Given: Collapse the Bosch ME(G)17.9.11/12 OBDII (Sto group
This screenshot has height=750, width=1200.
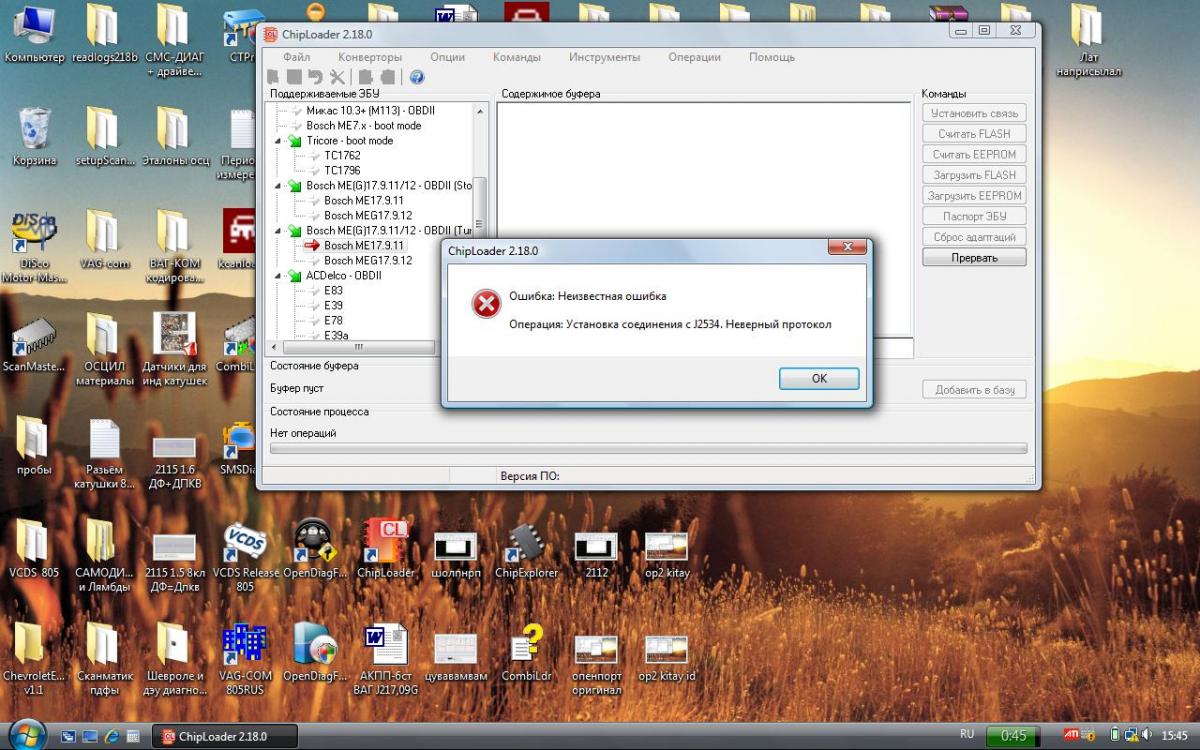Looking at the screenshot, I should pyautogui.click(x=278, y=186).
